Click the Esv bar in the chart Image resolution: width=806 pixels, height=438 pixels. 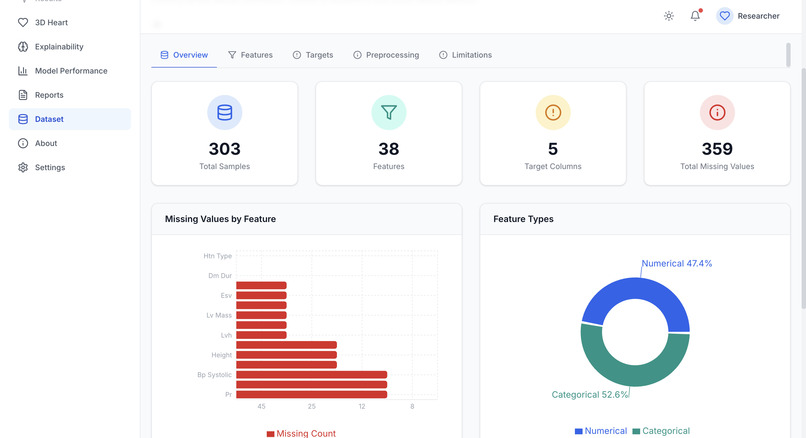click(x=261, y=296)
